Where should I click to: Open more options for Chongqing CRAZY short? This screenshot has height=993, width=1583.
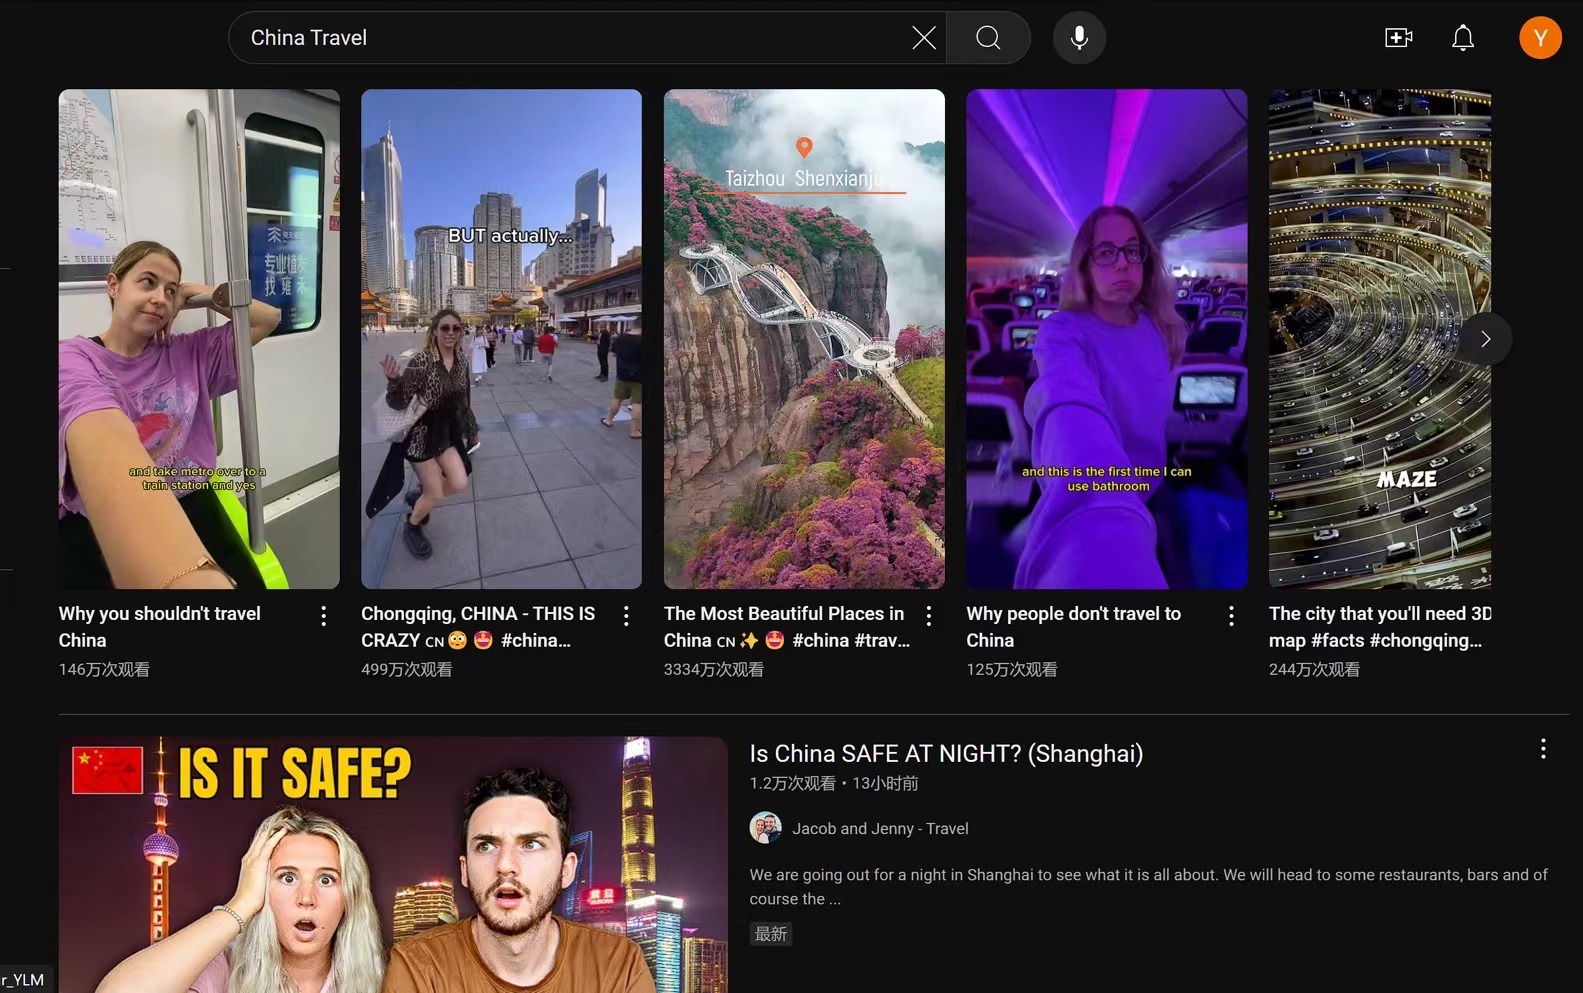click(x=626, y=616)
